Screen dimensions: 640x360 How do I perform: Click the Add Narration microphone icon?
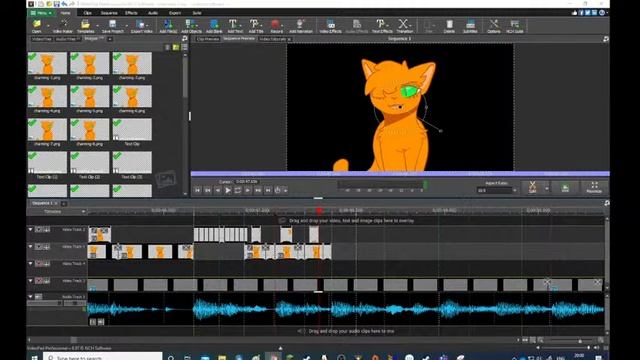(300, 26)
